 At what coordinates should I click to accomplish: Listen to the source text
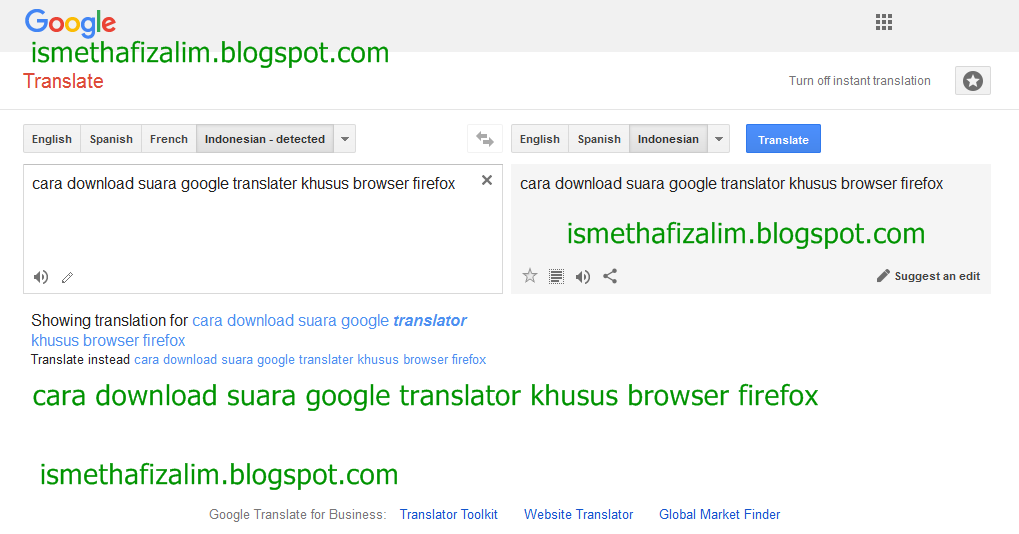coord(41,277)
